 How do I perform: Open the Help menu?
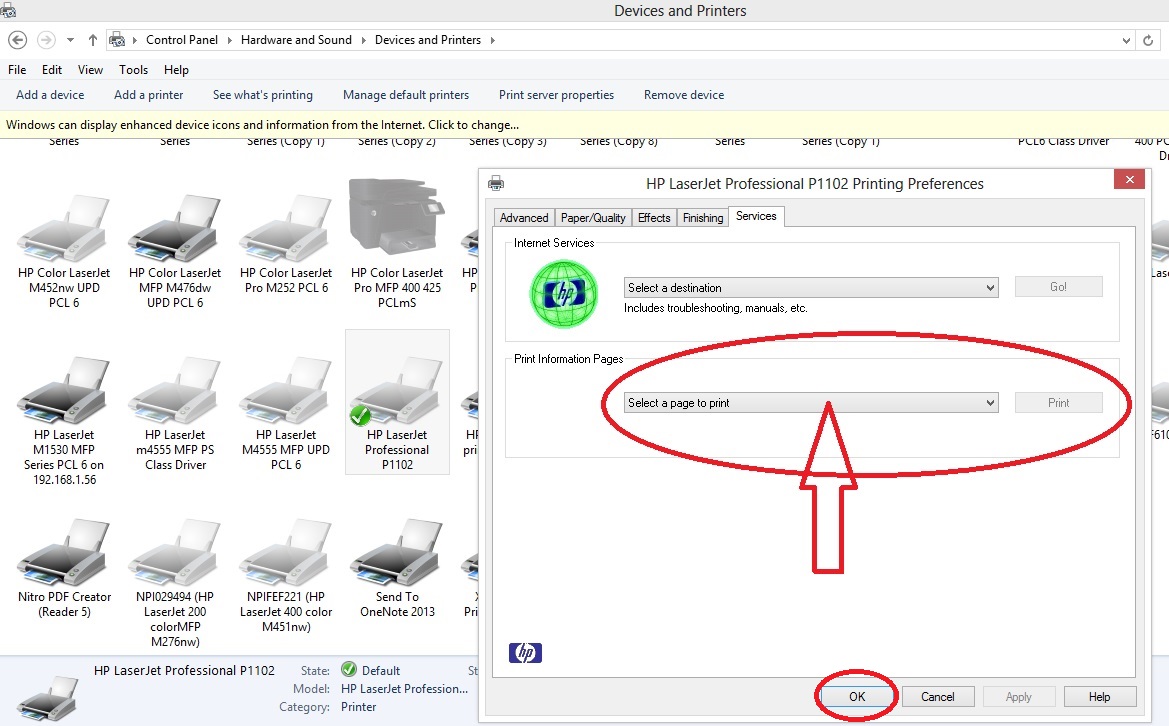176,70
